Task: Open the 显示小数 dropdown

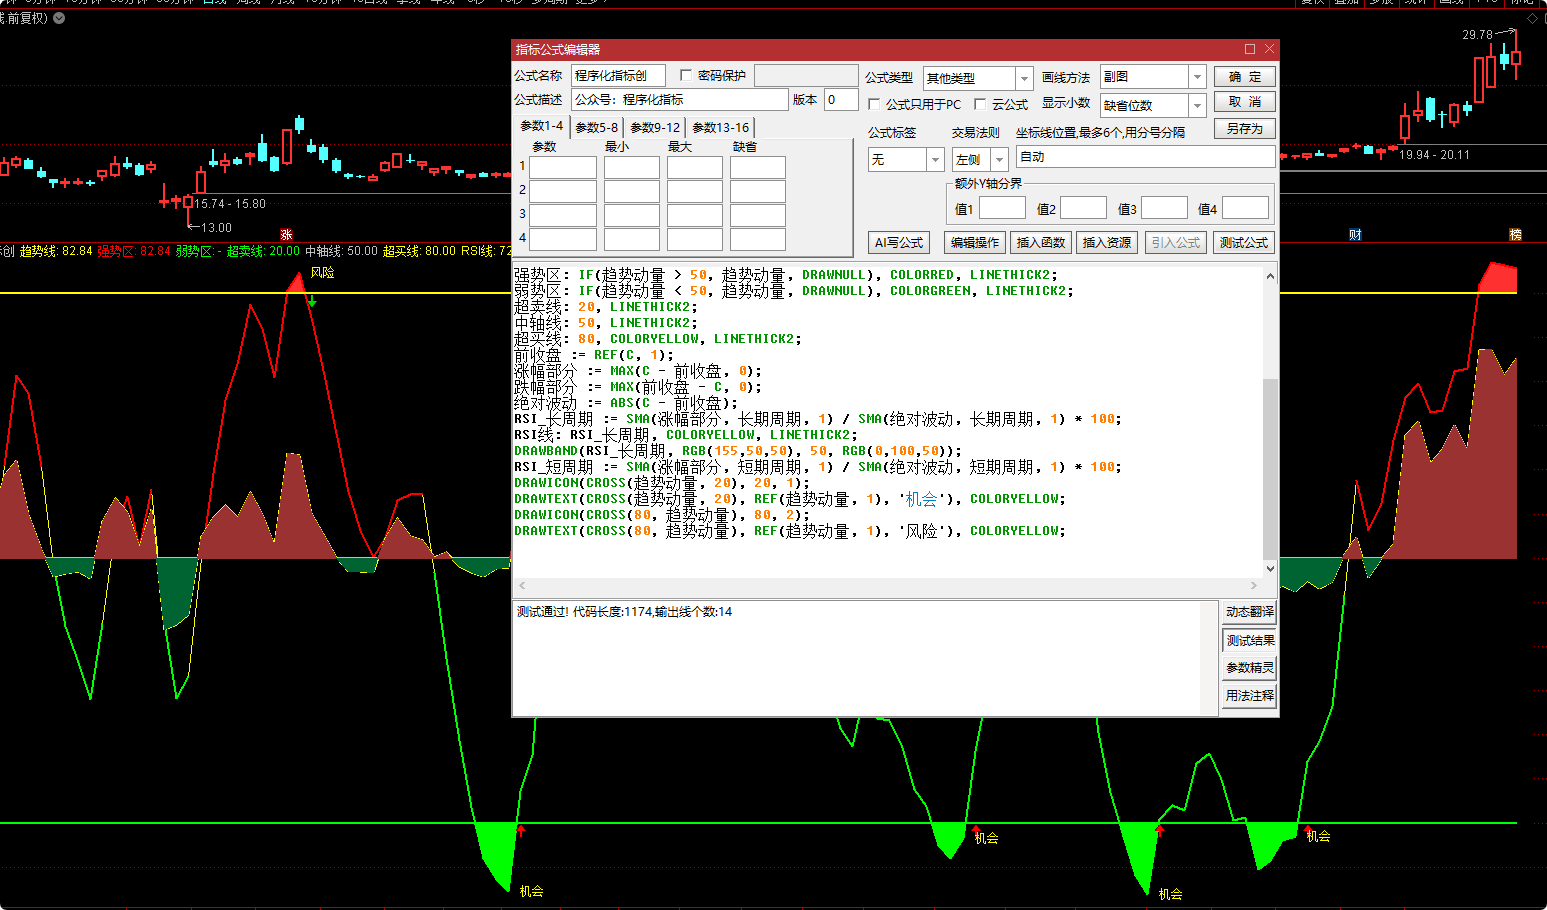Action: (1197, 105)
